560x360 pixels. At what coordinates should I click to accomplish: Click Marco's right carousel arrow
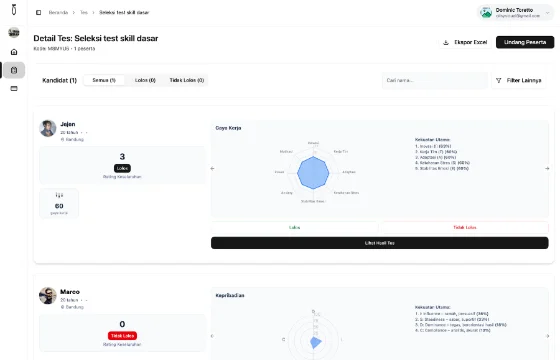click(547, 336)
